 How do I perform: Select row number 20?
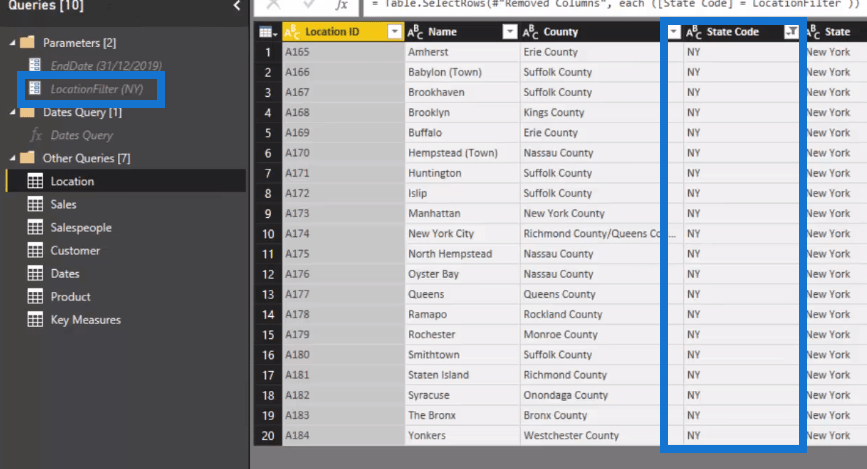point(268,435)
